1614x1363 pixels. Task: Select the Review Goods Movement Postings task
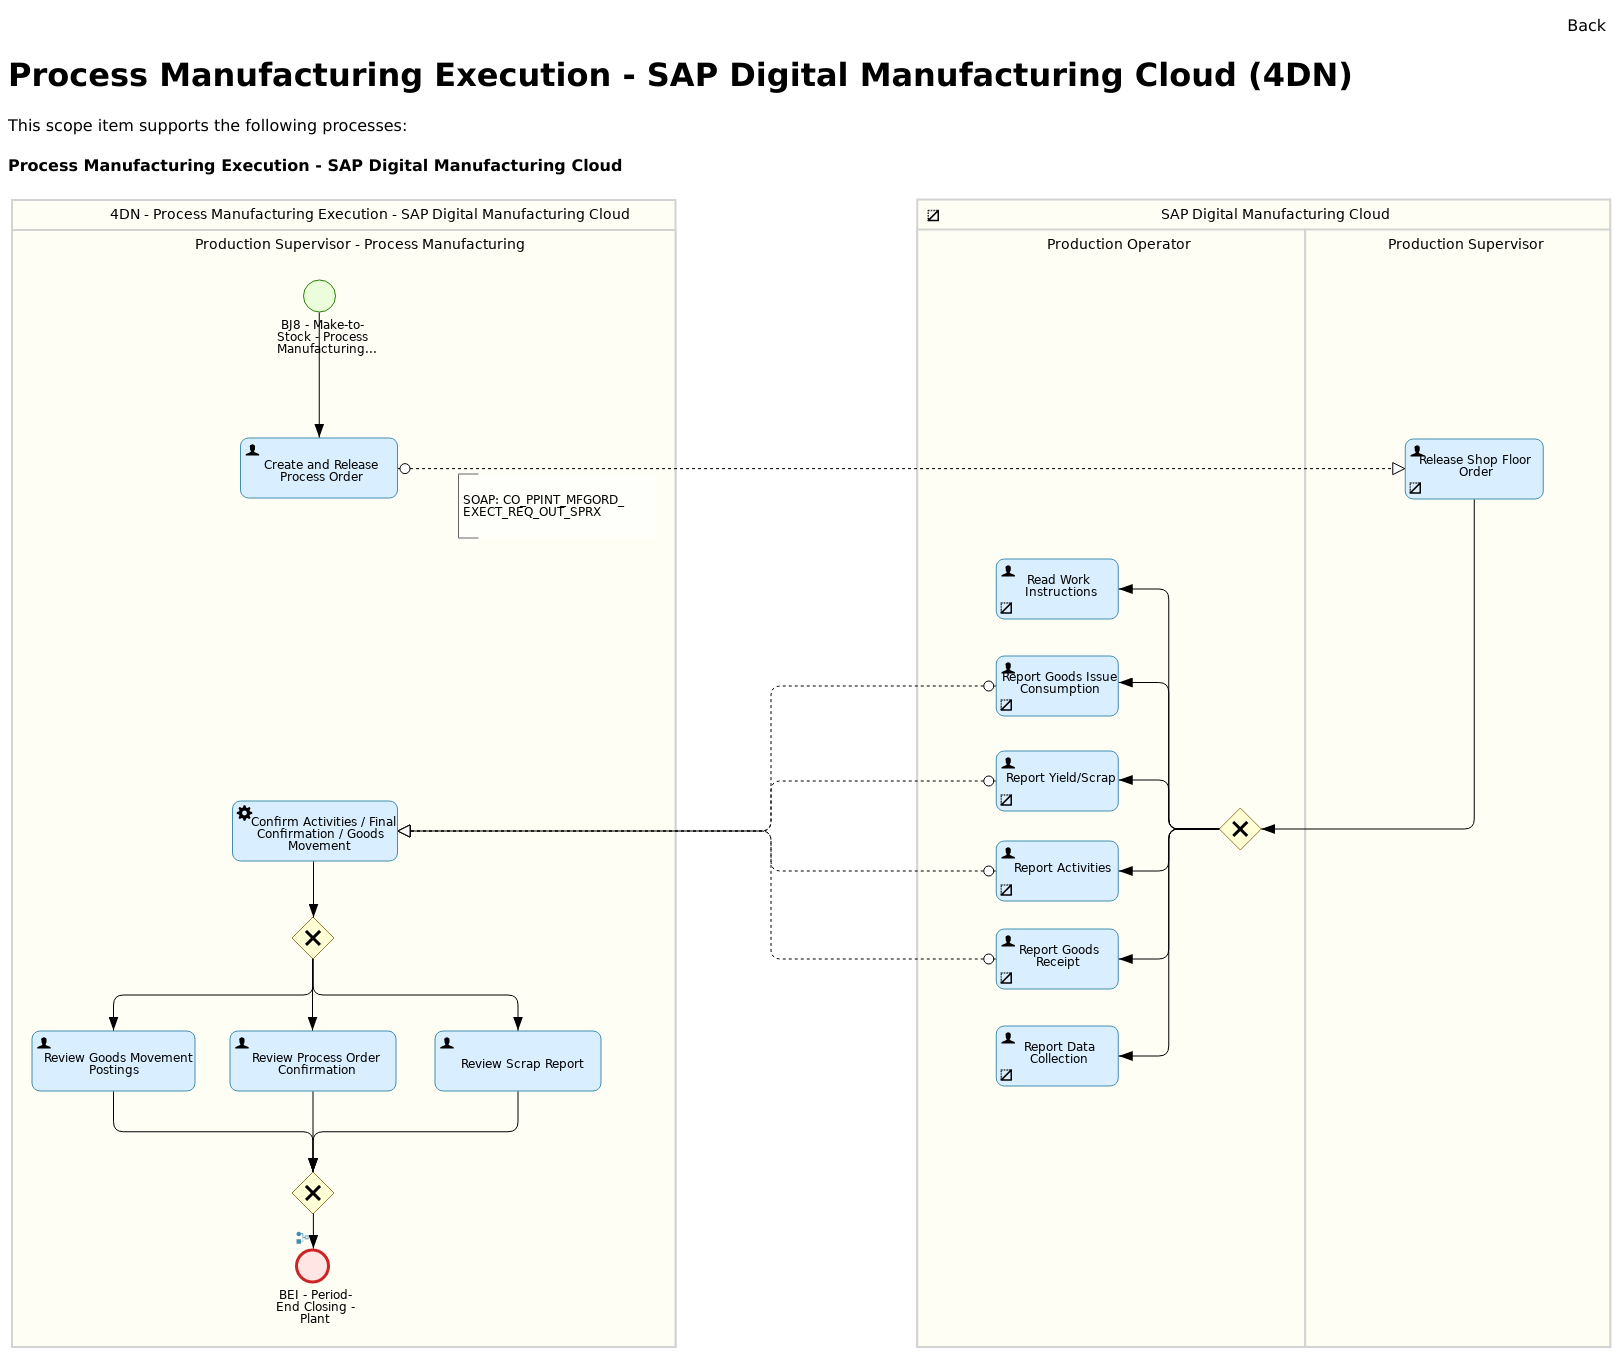(x=113, y=1061)
